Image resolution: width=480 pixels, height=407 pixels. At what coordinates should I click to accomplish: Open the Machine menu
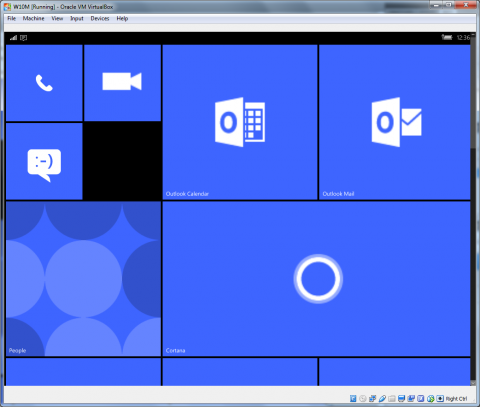click(x=33, y=18)
